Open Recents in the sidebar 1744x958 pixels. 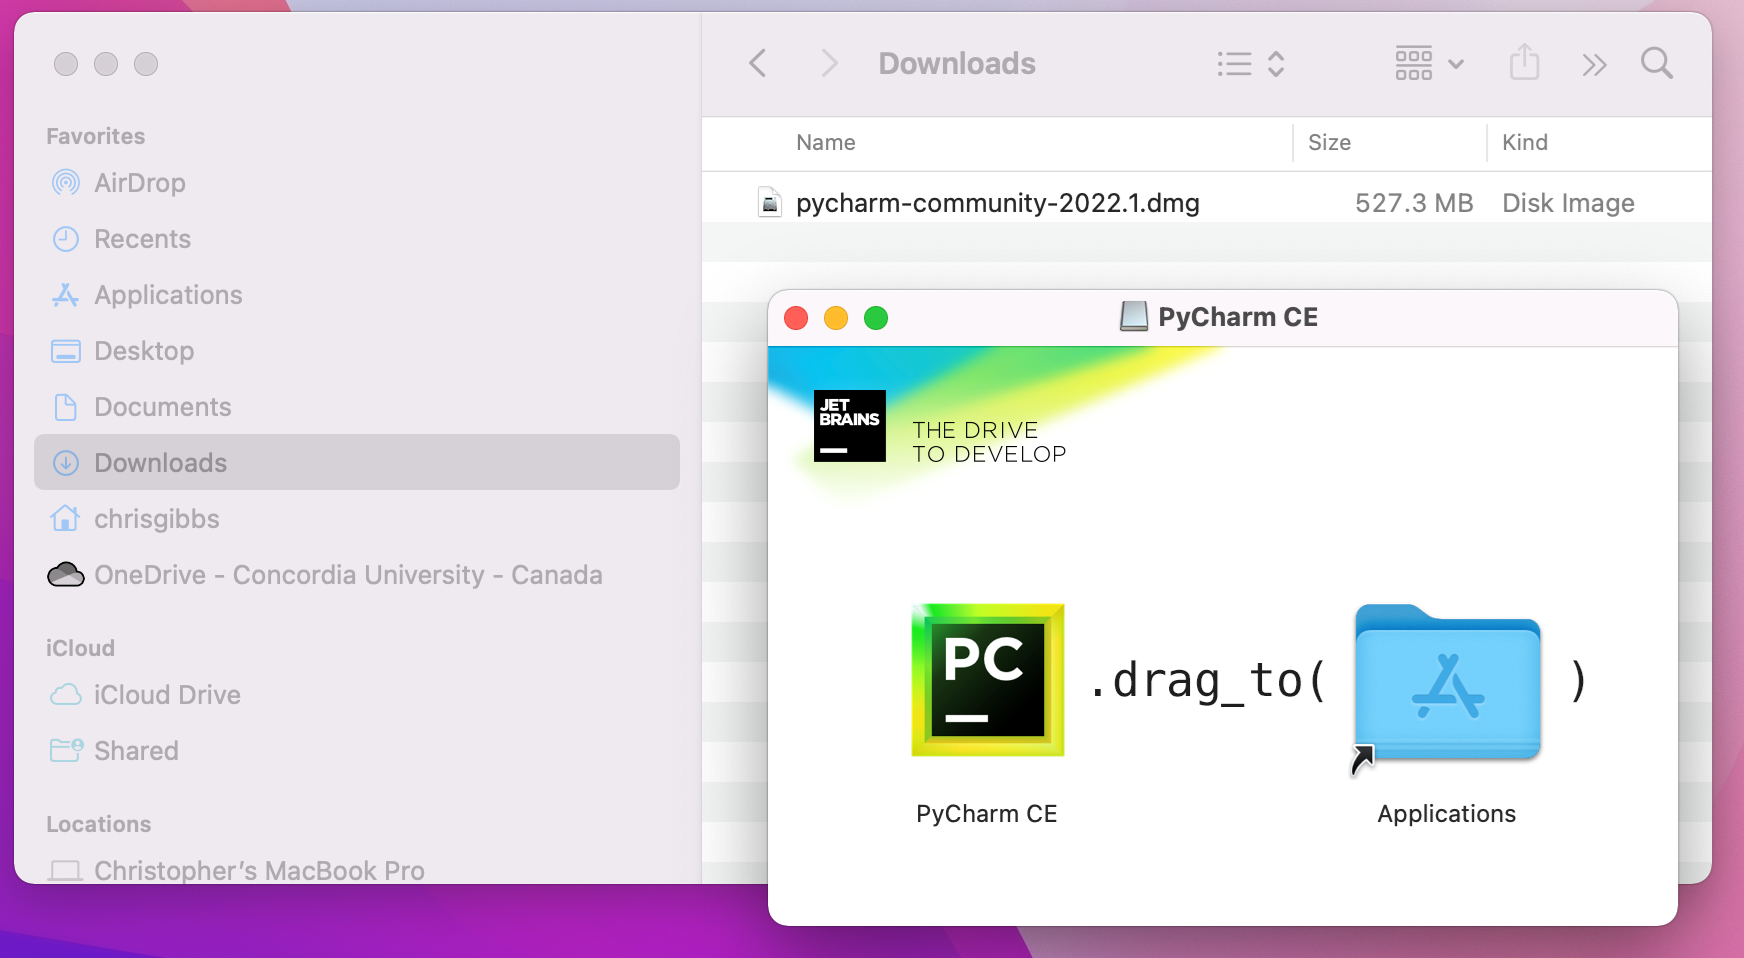(357, 239)
